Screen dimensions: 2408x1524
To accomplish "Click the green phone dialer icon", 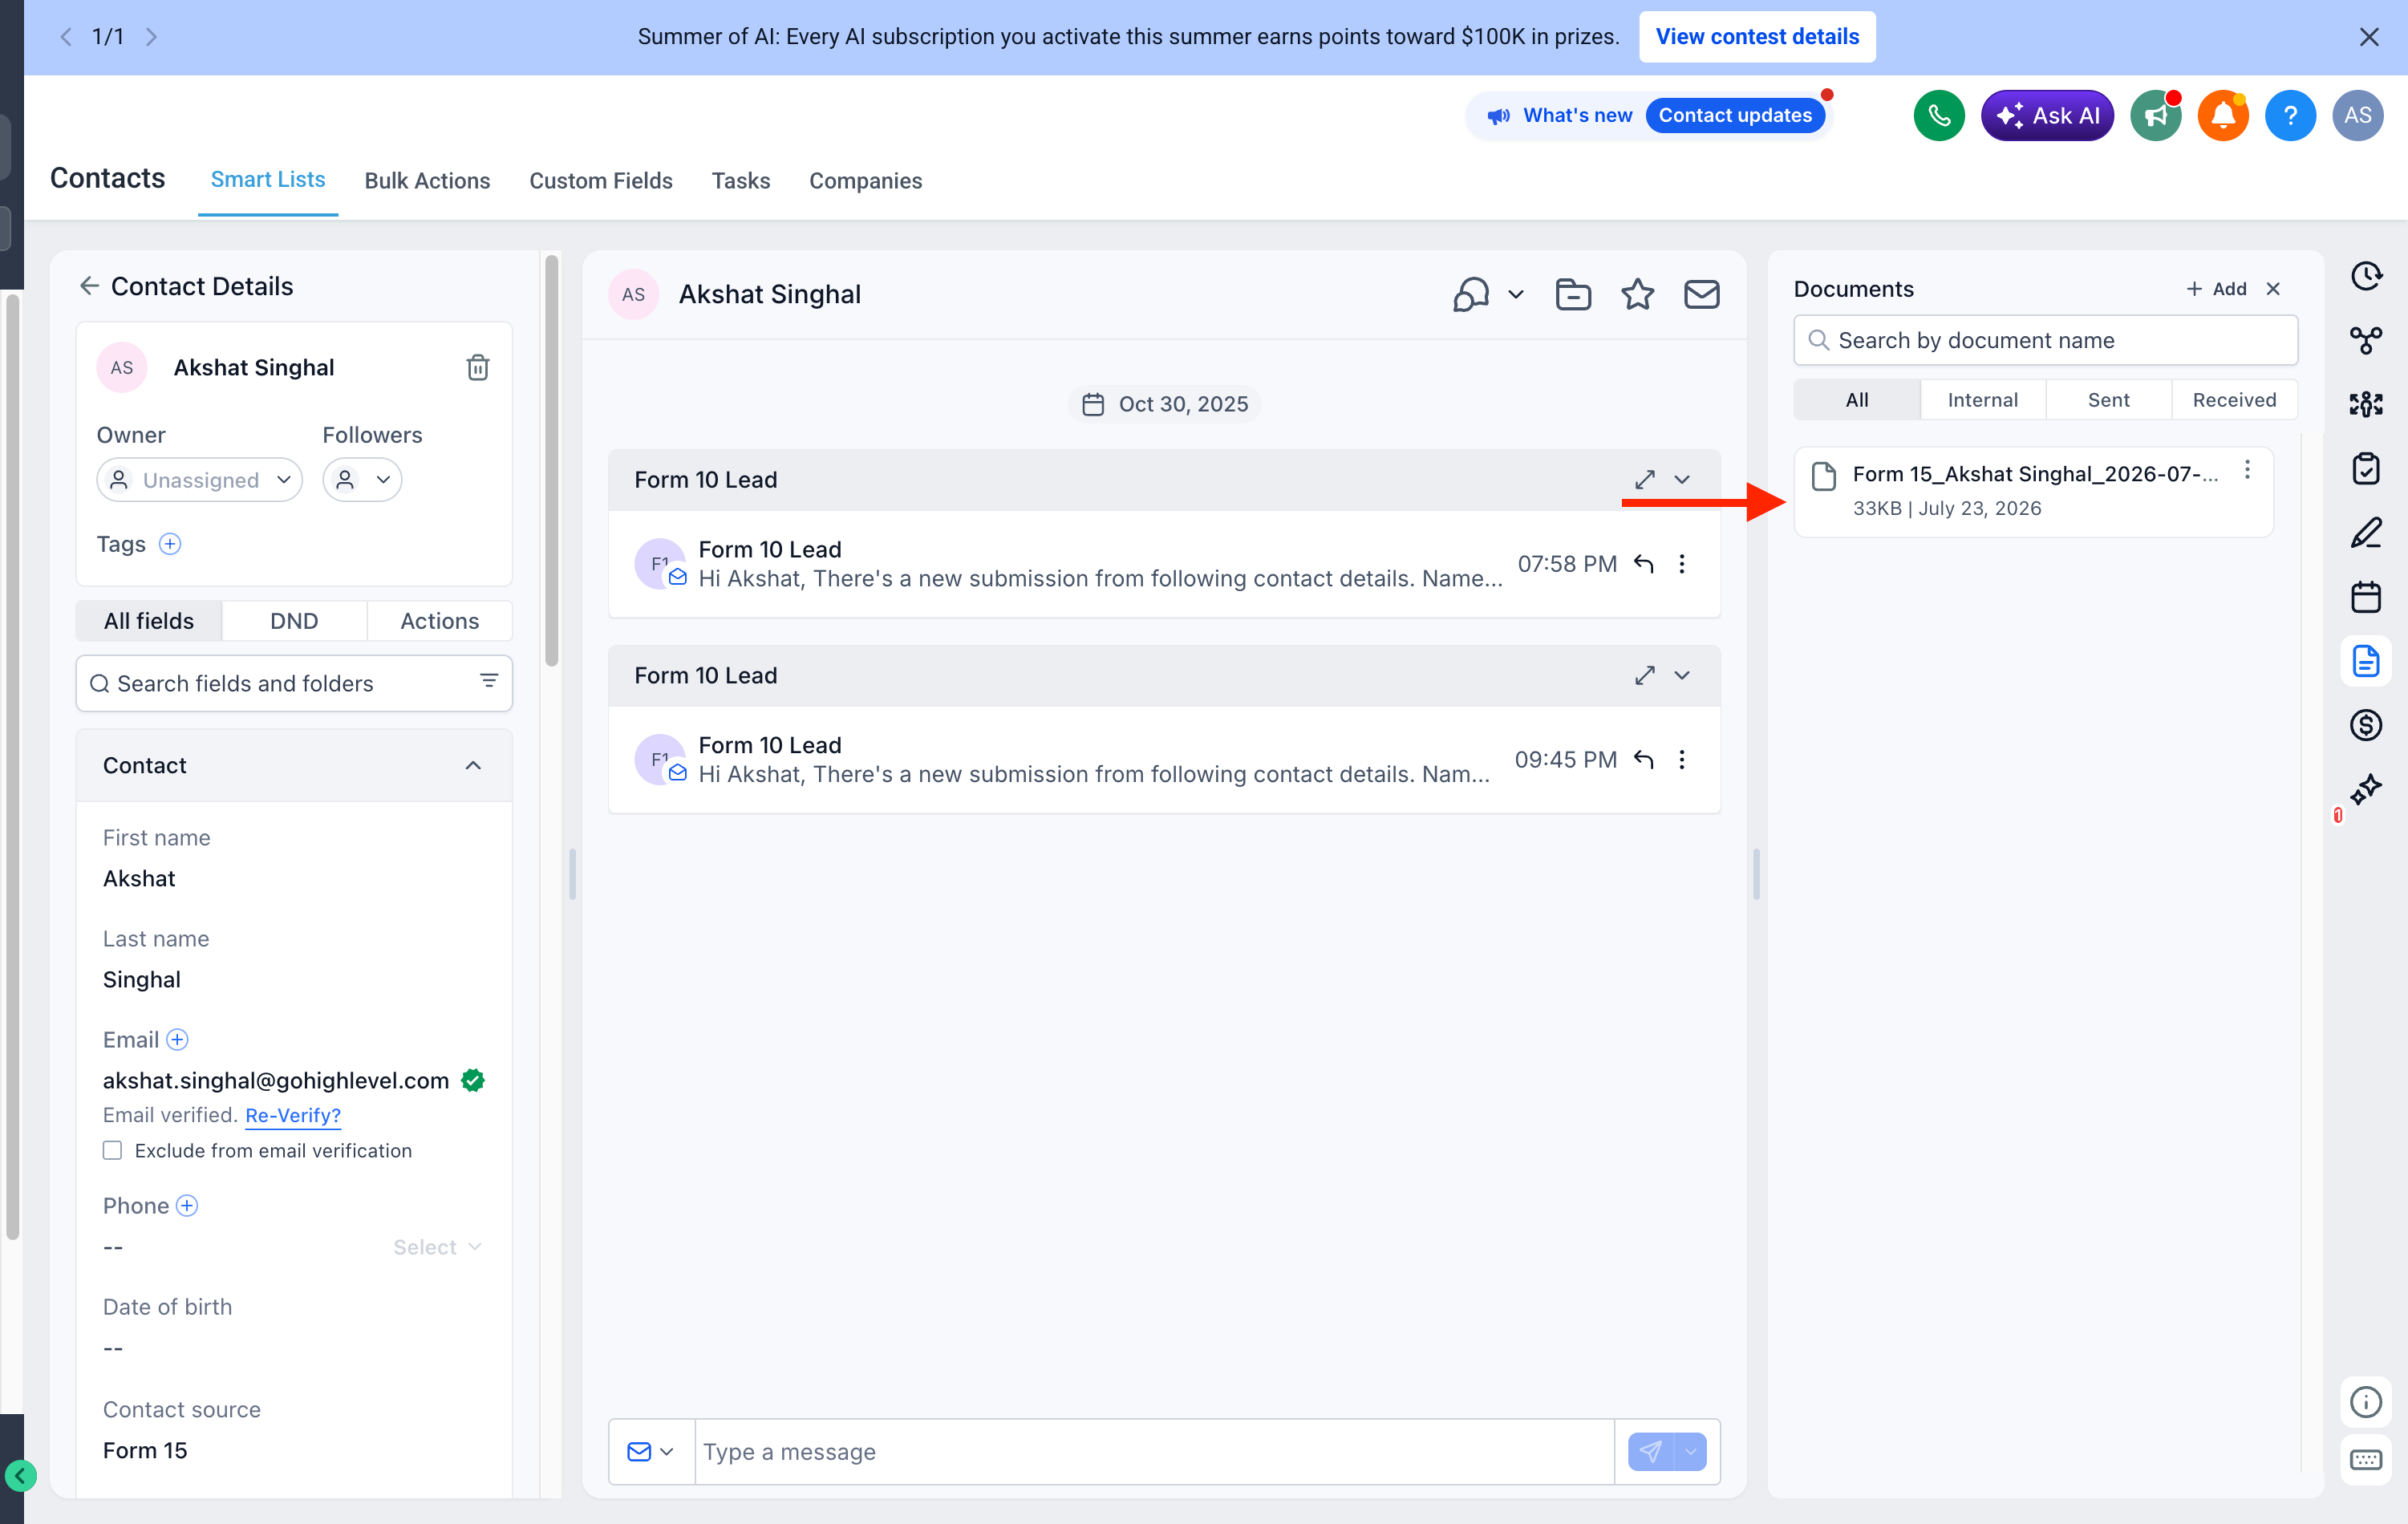I will point(1938,115).
